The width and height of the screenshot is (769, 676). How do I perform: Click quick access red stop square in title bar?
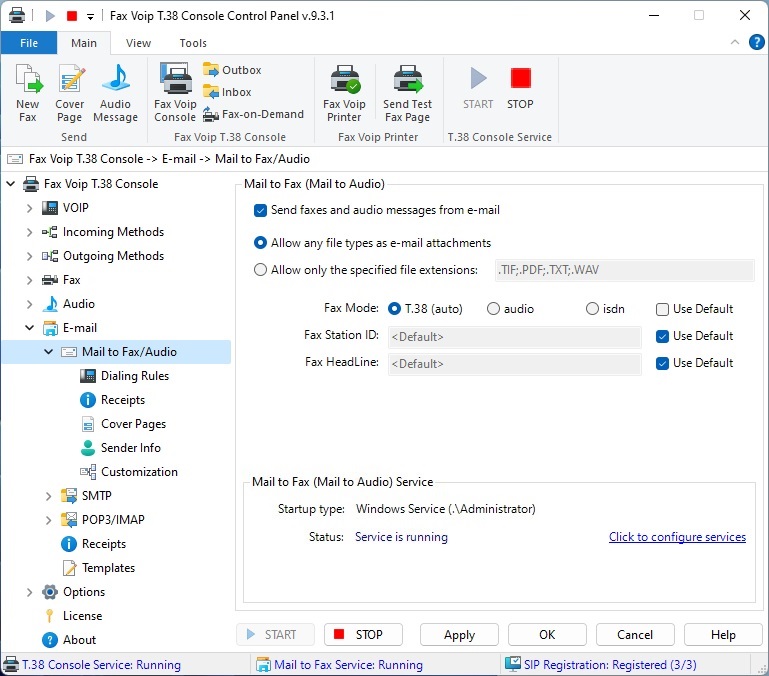[x=72, y=16]
